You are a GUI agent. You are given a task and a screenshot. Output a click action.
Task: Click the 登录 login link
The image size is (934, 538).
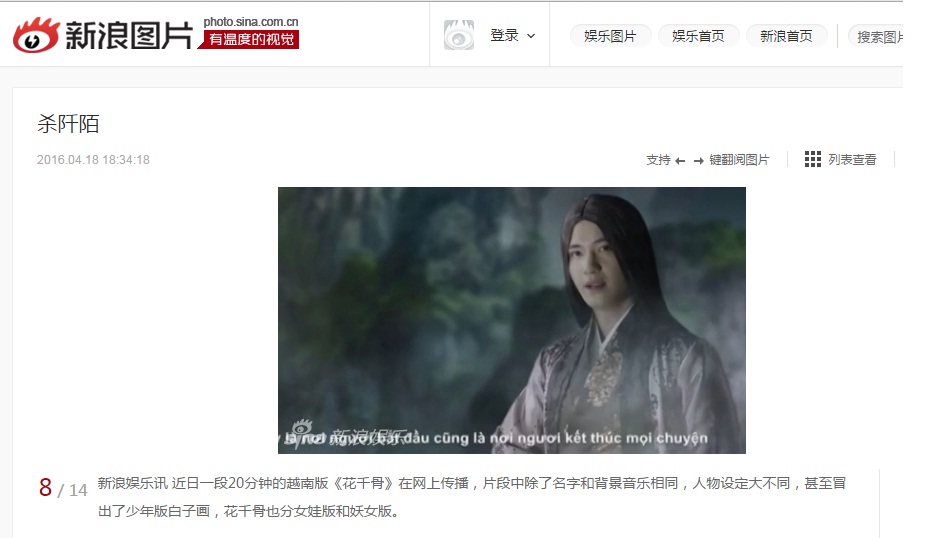tap(505, 36)
